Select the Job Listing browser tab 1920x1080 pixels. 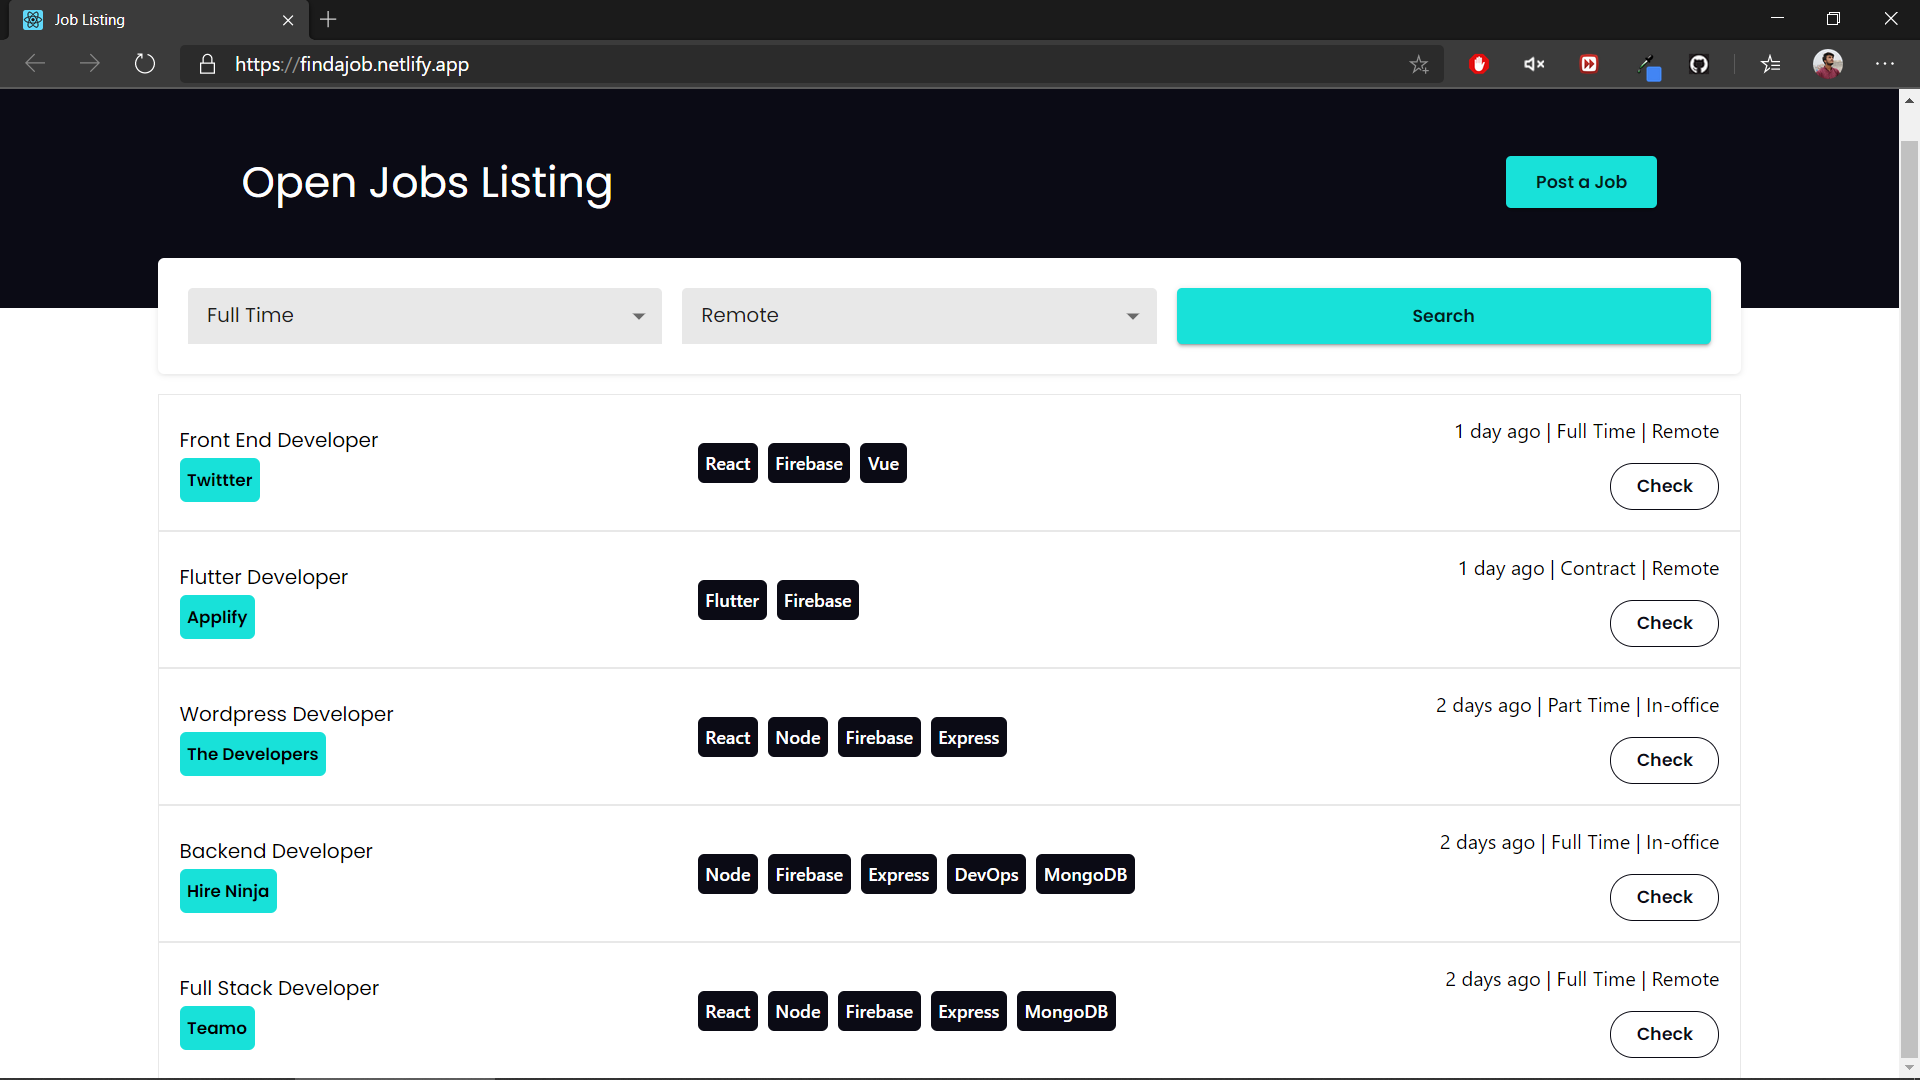(x=150, y=20)
